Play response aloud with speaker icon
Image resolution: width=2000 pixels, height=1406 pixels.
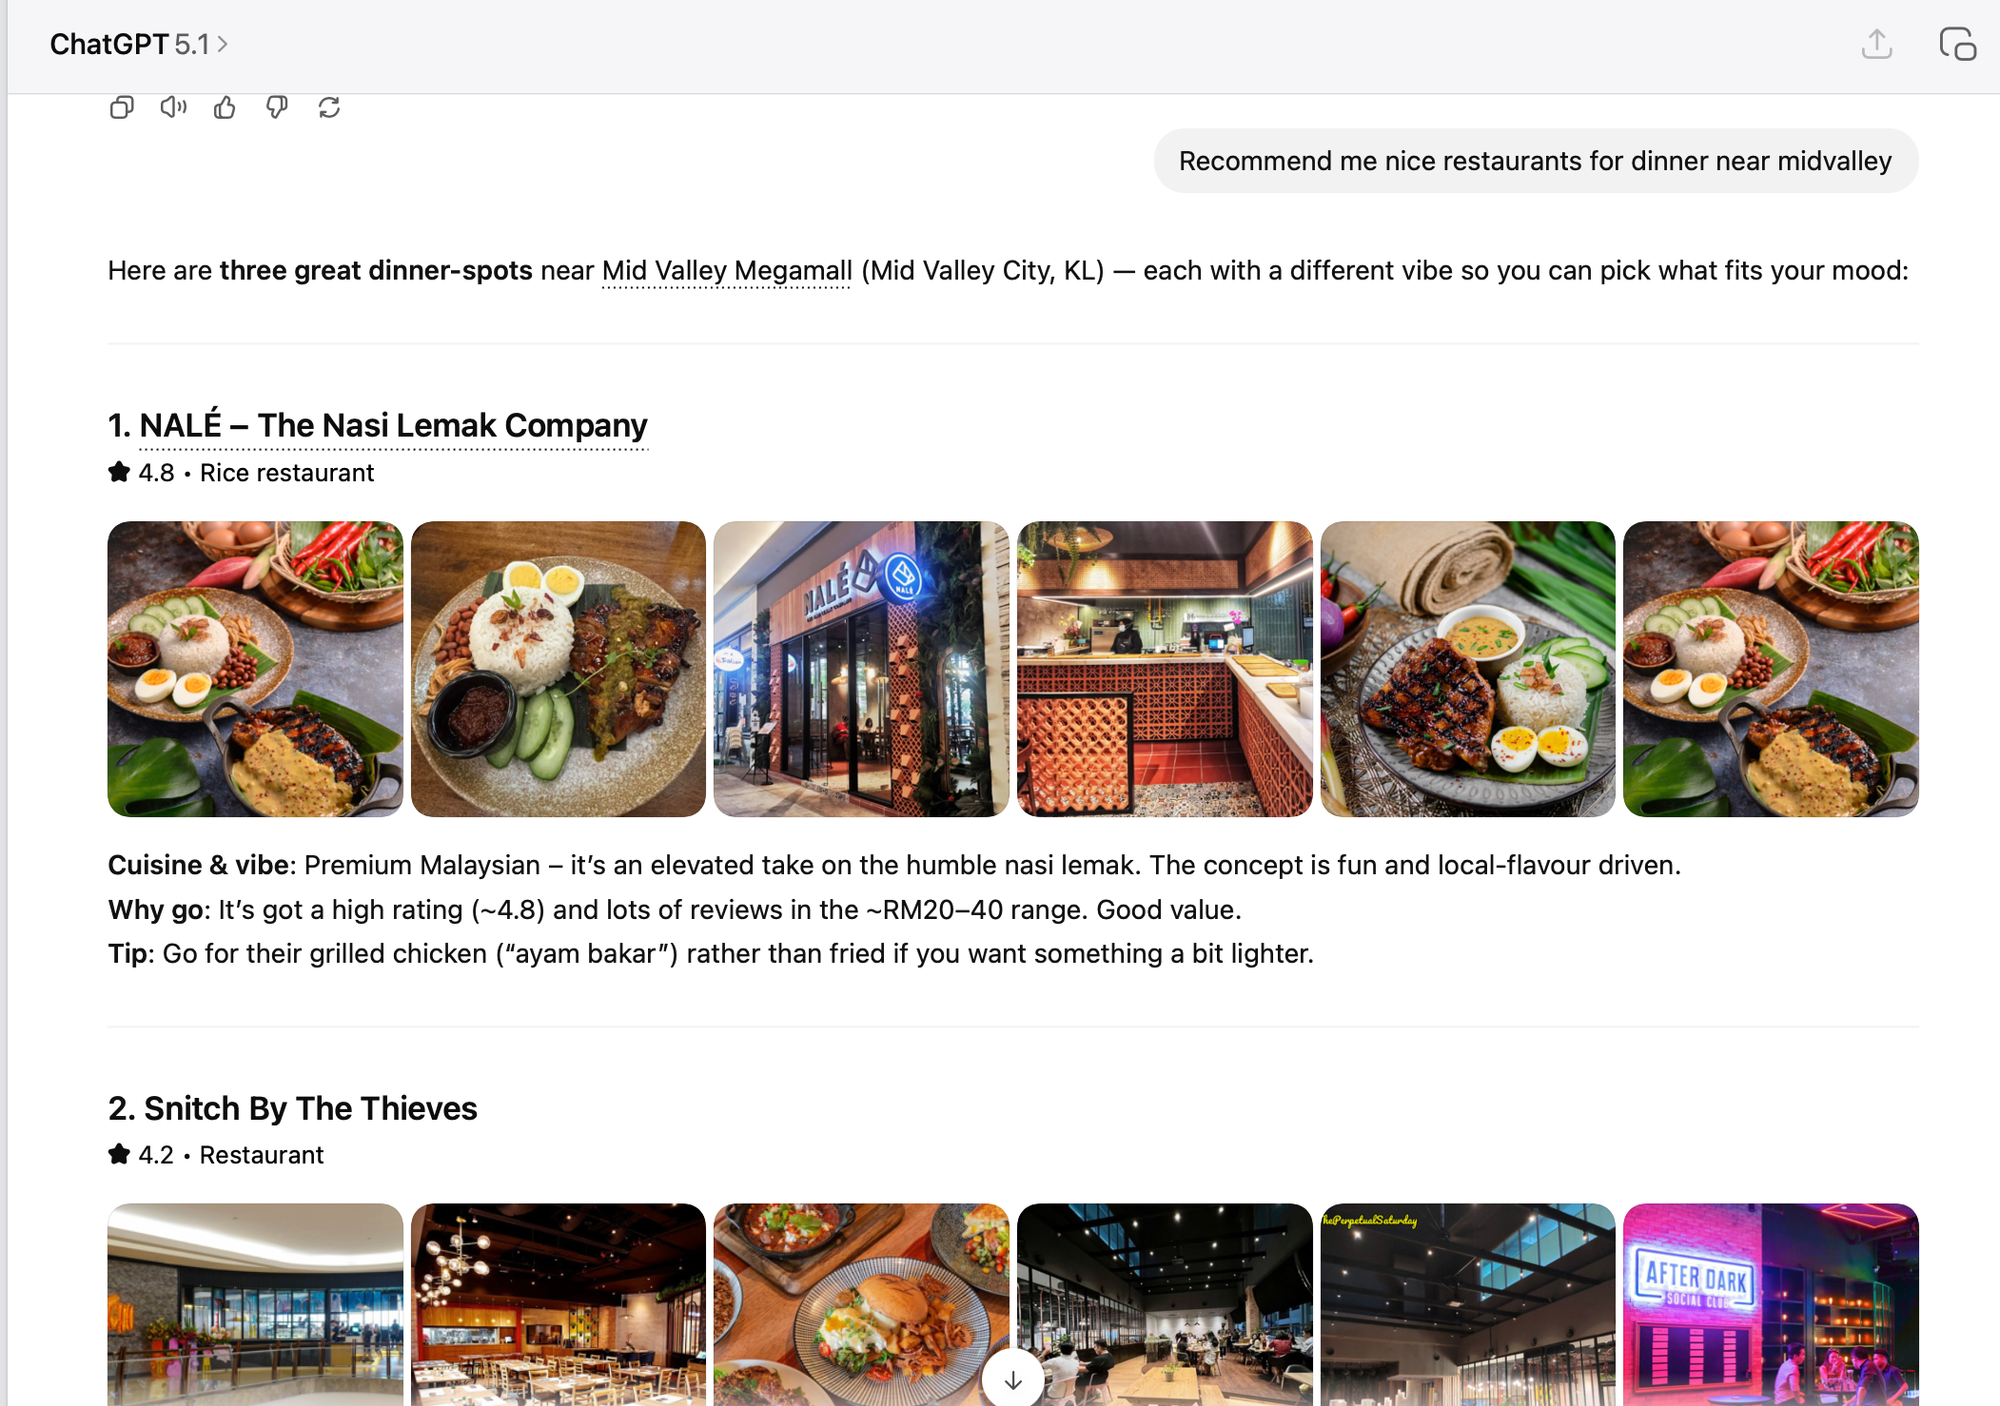(x=173, y=107)
